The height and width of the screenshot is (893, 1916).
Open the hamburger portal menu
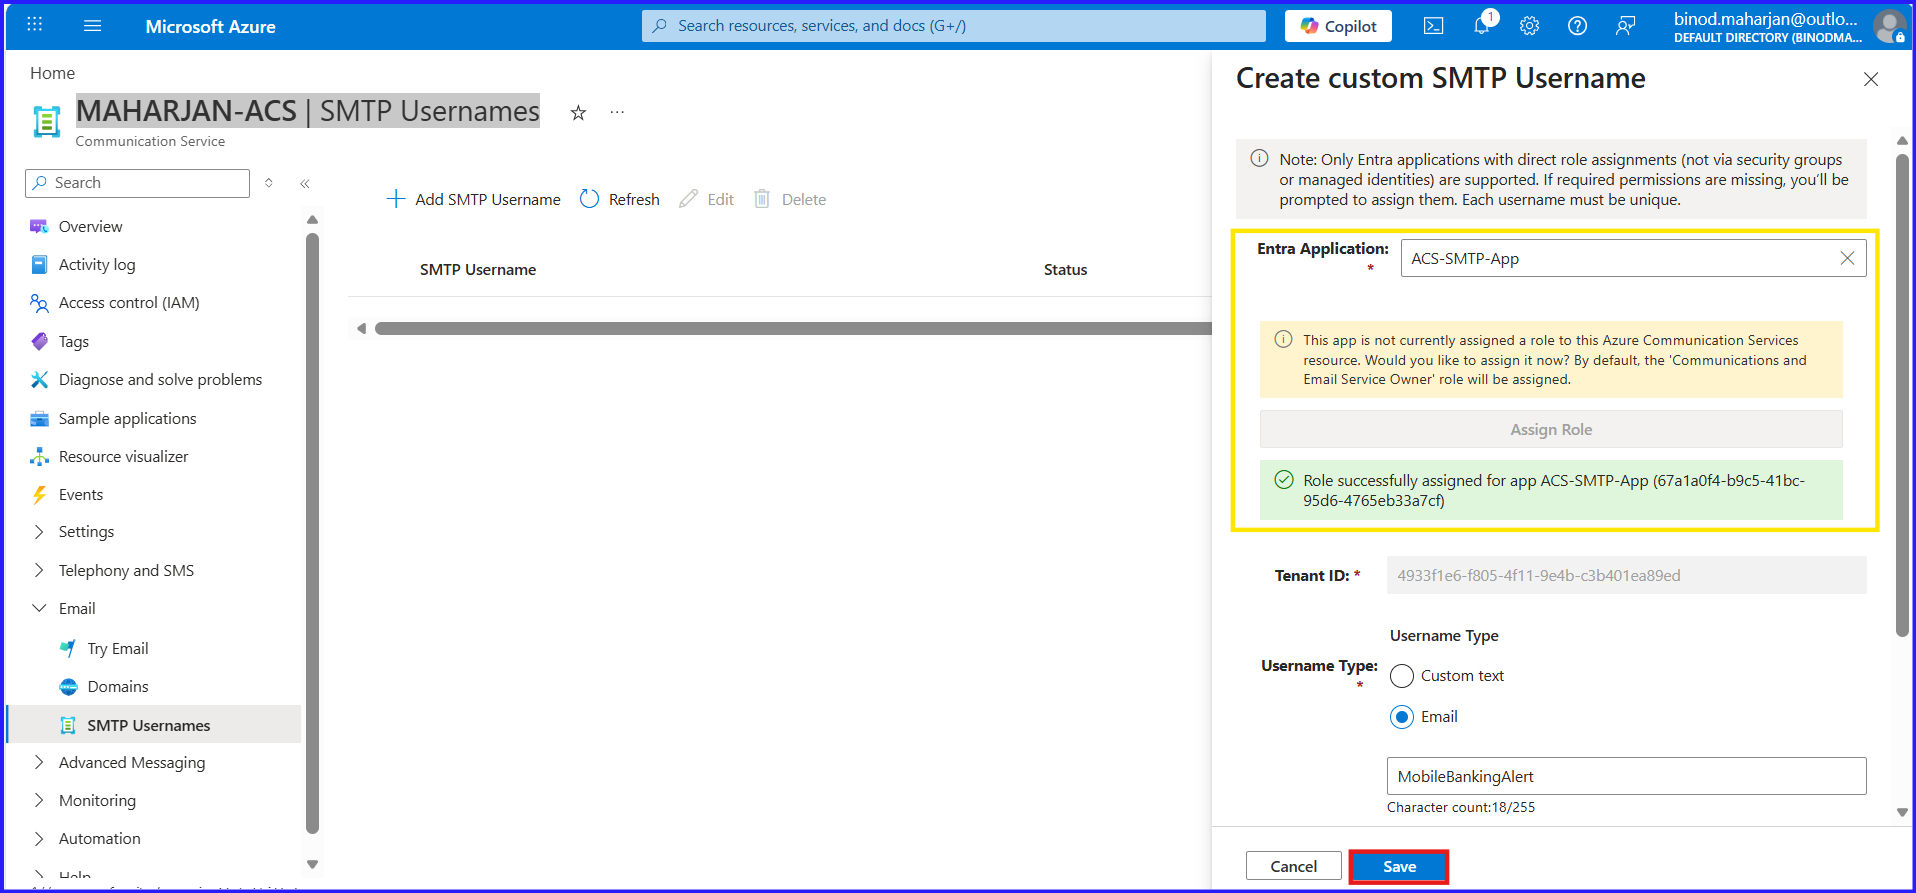pos(92,26)
